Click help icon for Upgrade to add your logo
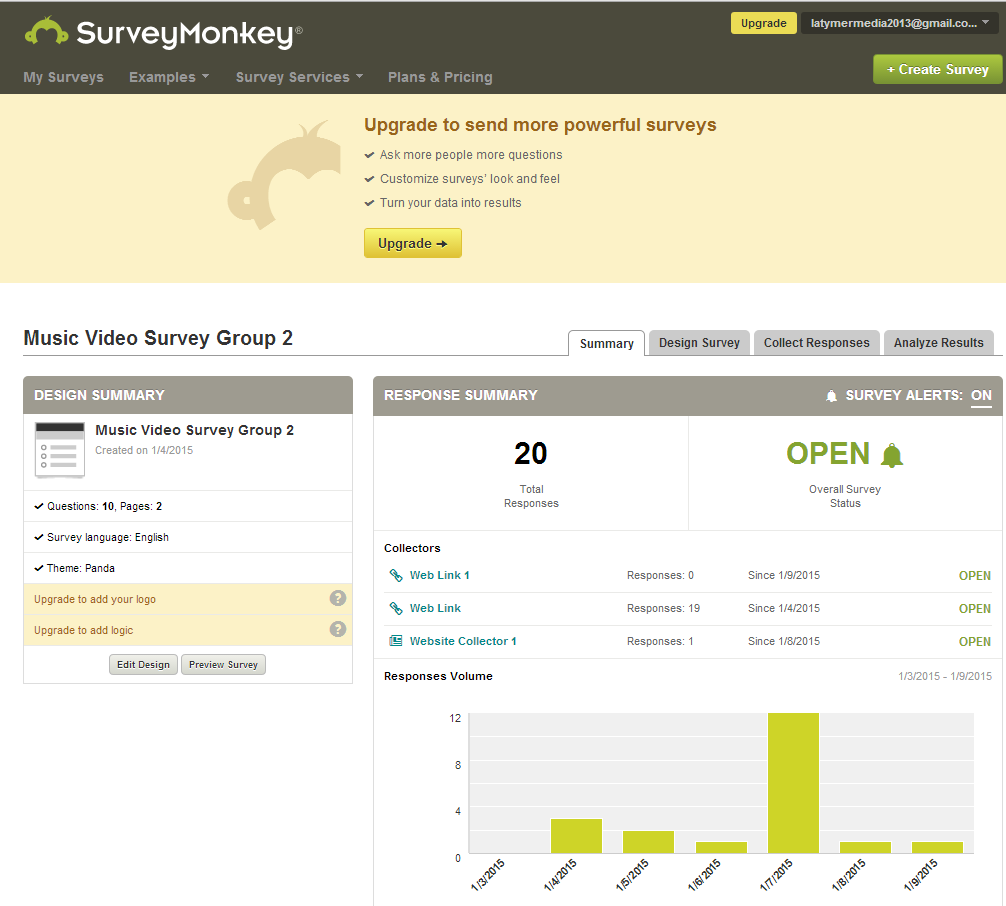 337,598
